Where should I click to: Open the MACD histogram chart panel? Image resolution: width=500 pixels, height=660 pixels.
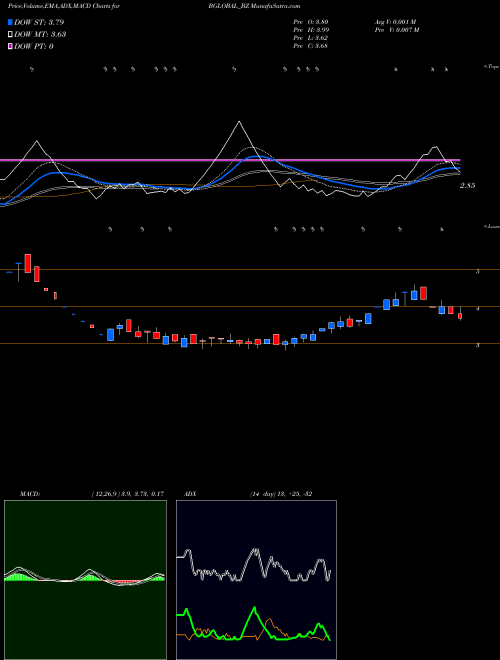point(85,580)
